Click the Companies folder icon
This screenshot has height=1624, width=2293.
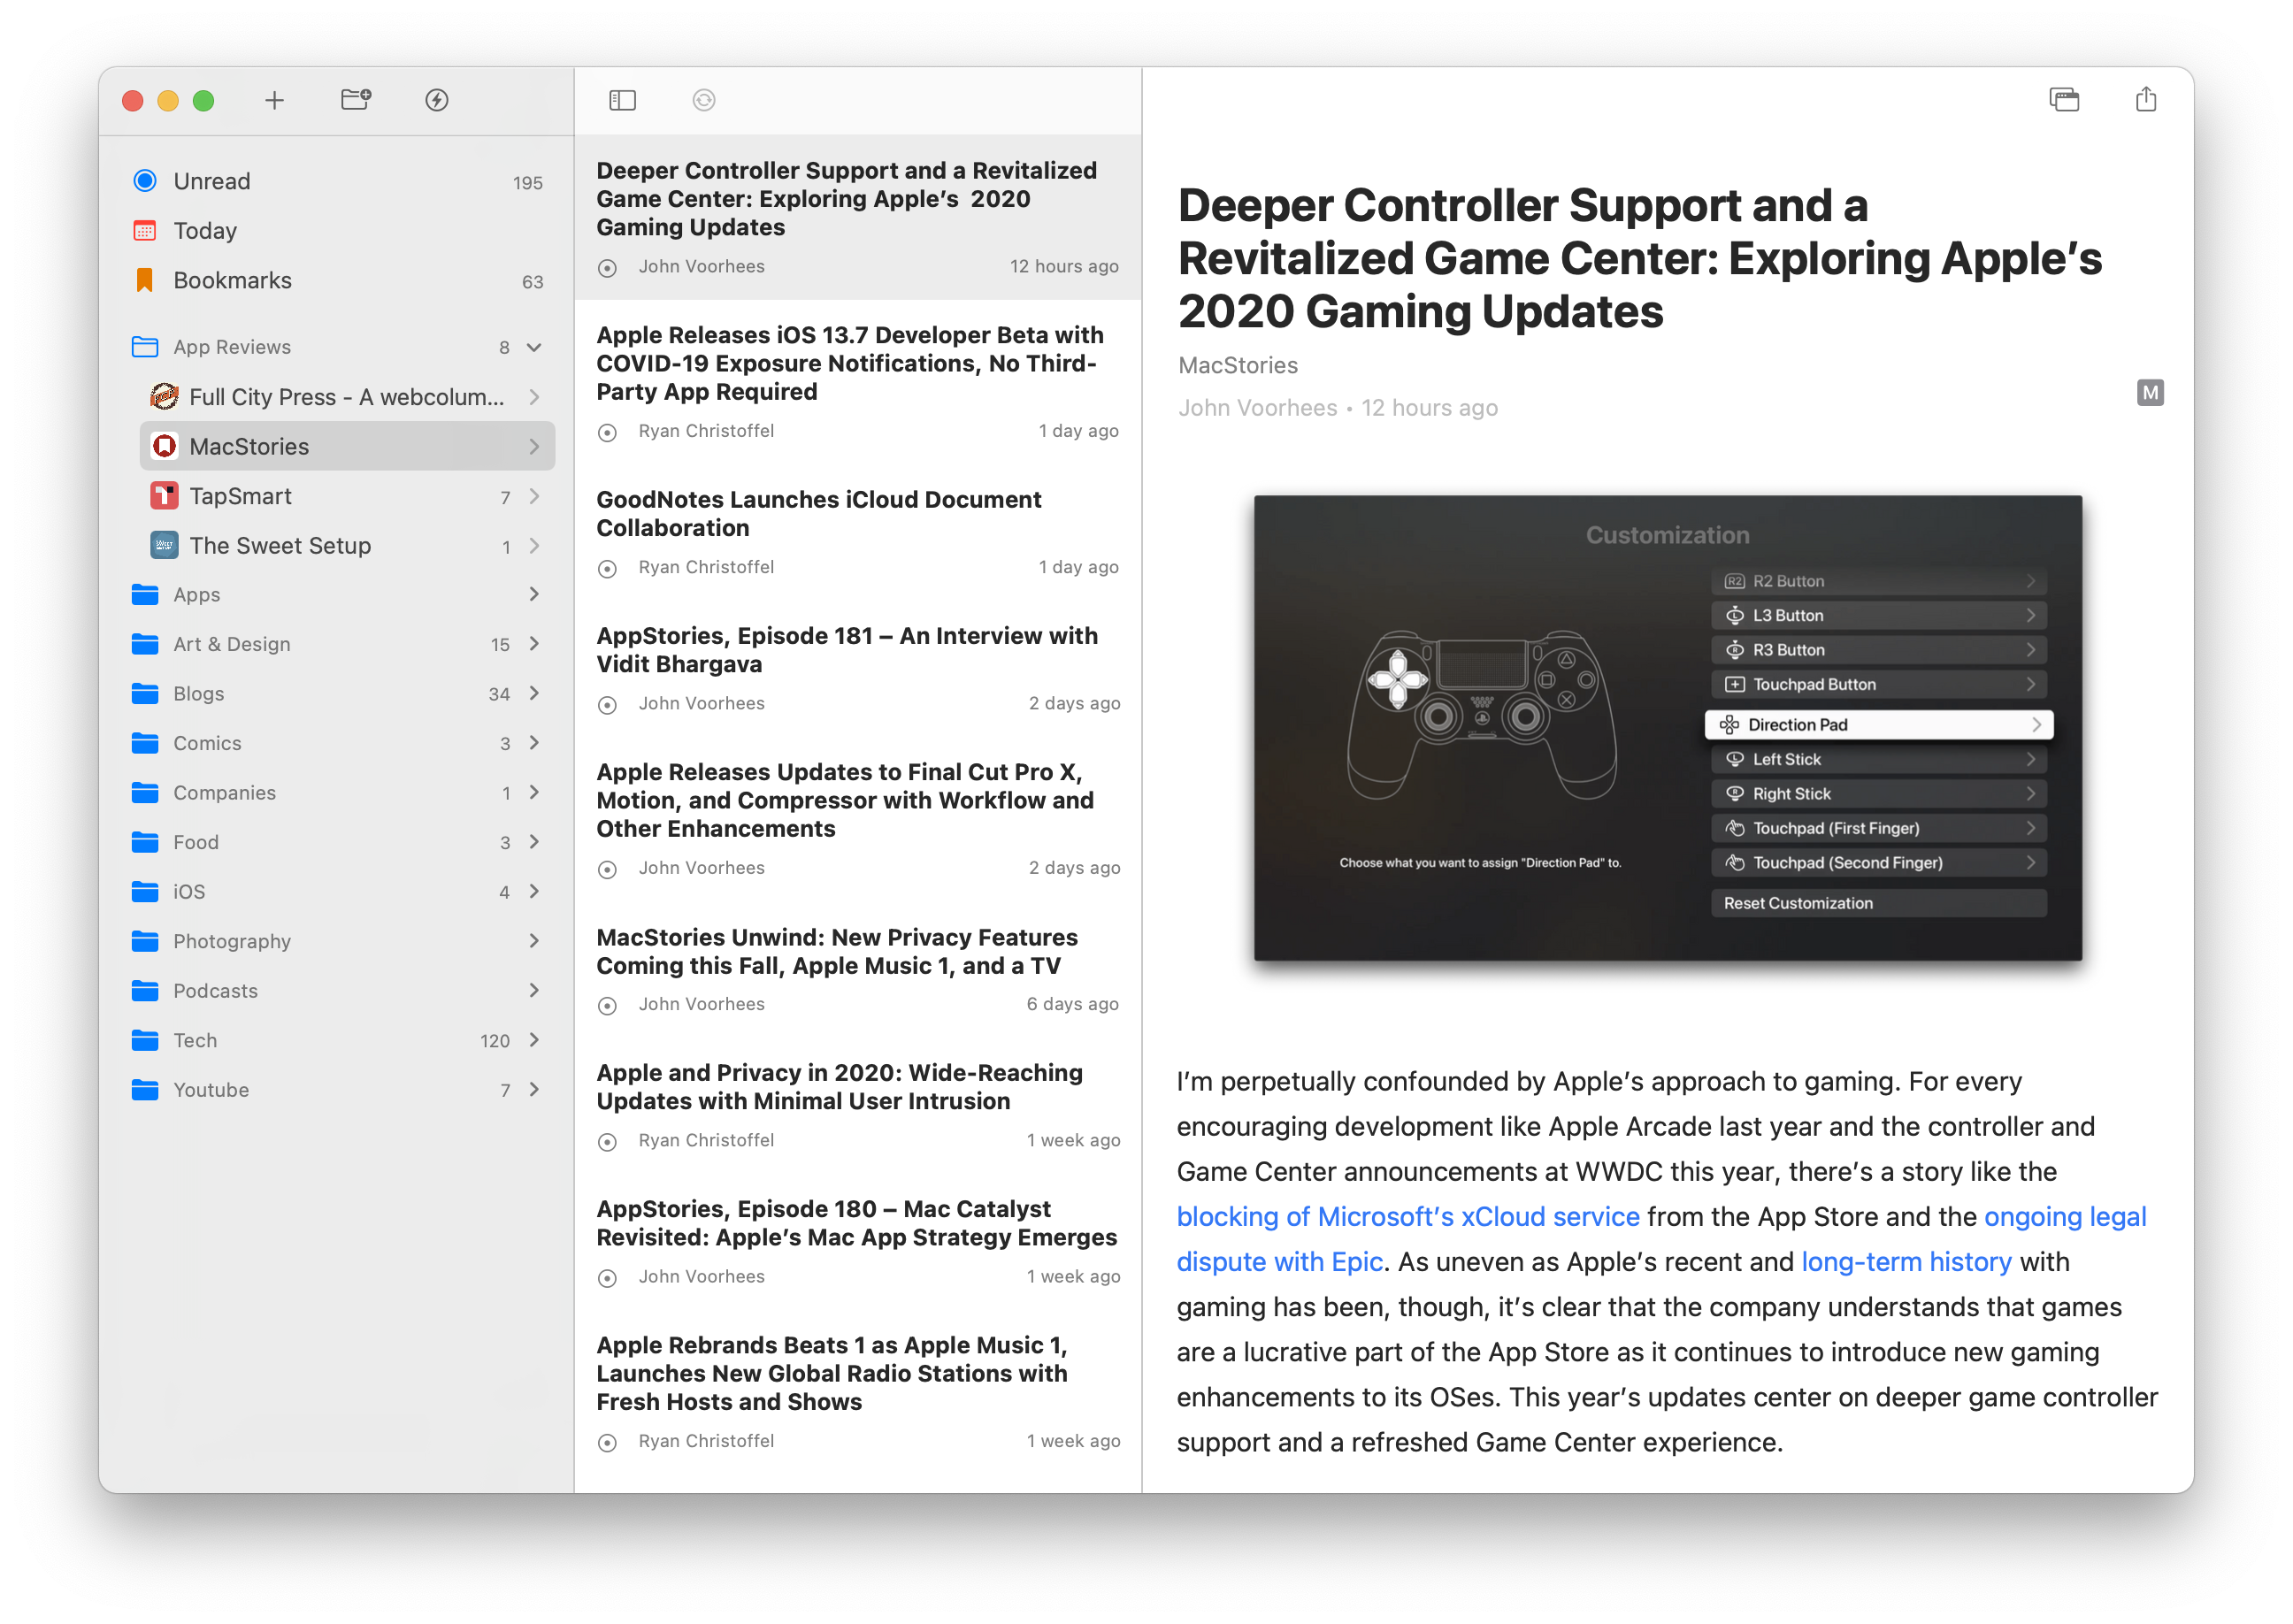145,793
